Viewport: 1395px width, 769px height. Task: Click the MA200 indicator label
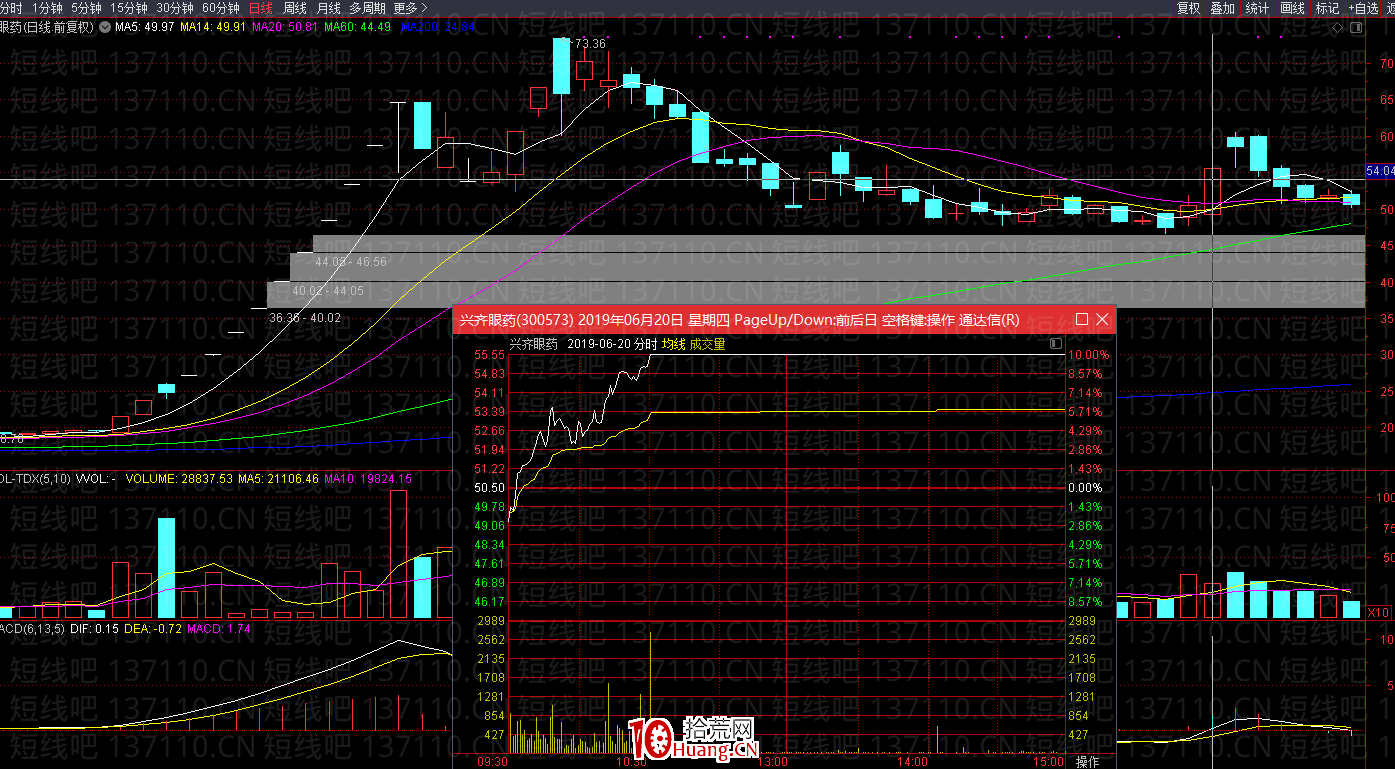[438, 27]
